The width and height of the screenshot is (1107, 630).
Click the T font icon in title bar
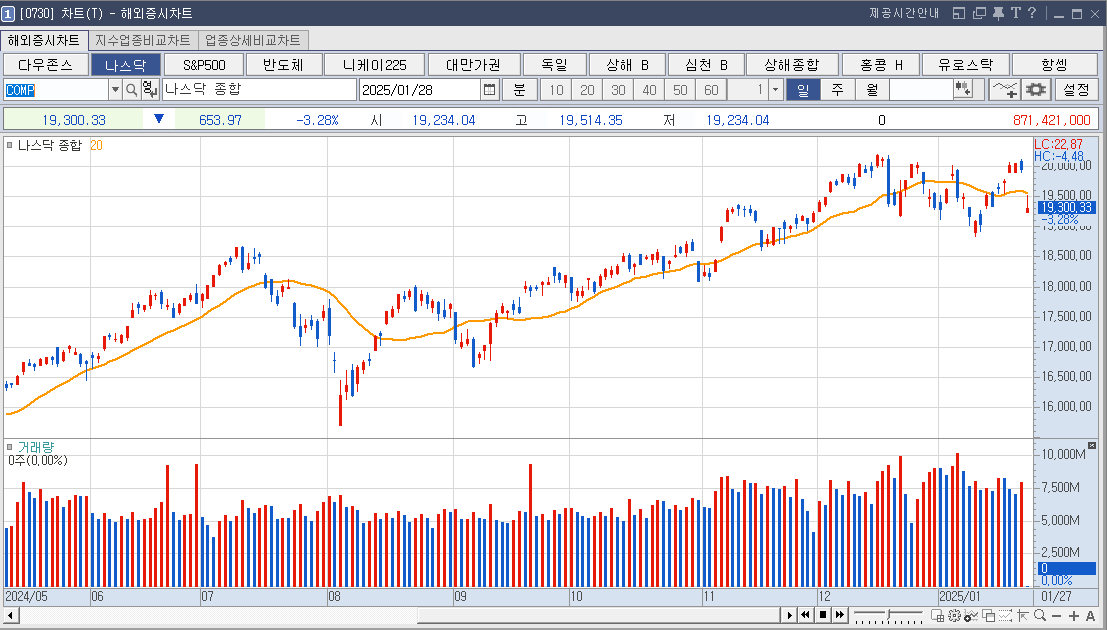pos(1015,13)
